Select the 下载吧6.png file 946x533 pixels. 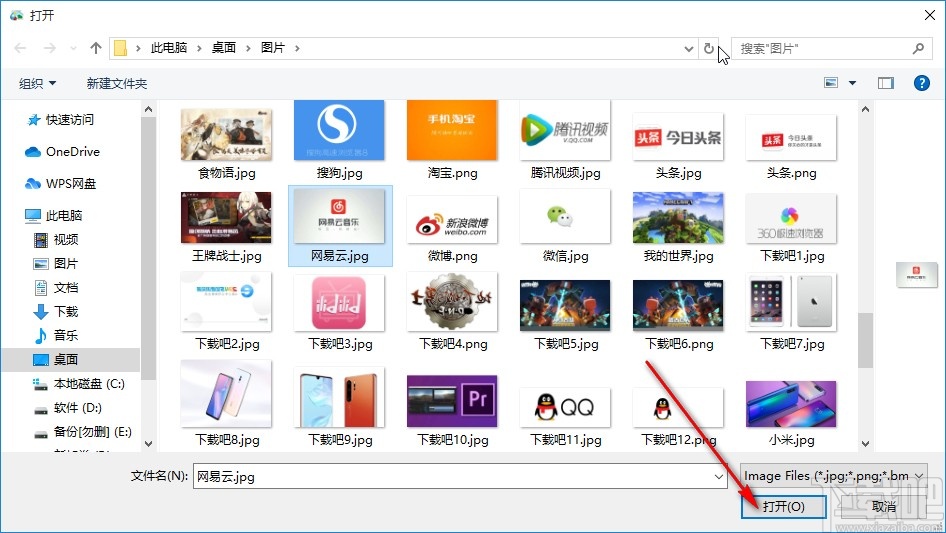(678, 316)
